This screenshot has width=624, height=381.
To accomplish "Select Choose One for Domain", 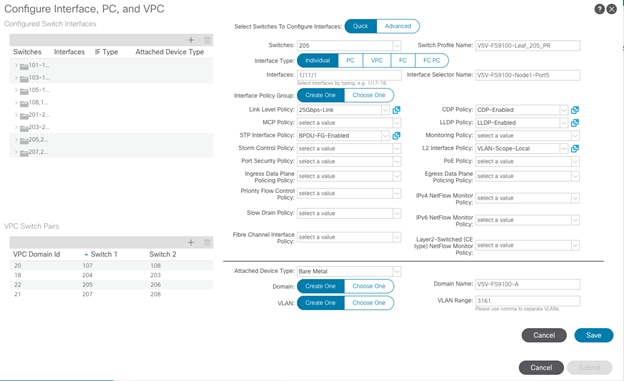I will pyautogui.click(x=369, y=286).
